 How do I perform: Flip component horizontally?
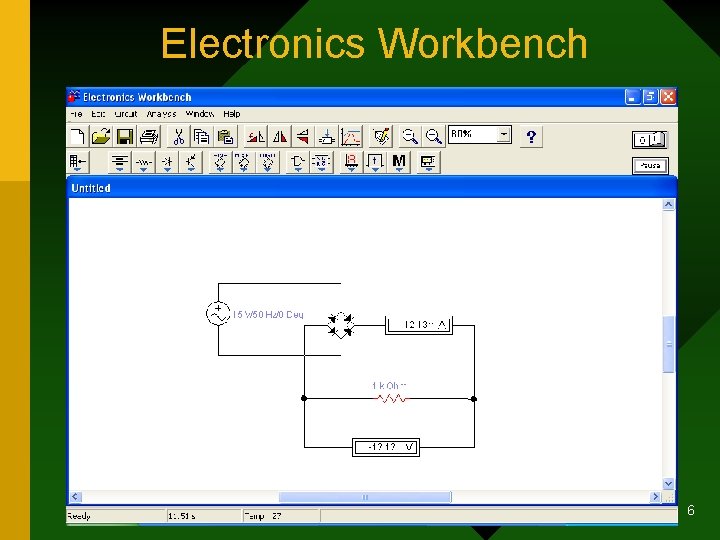coord(279,136)
